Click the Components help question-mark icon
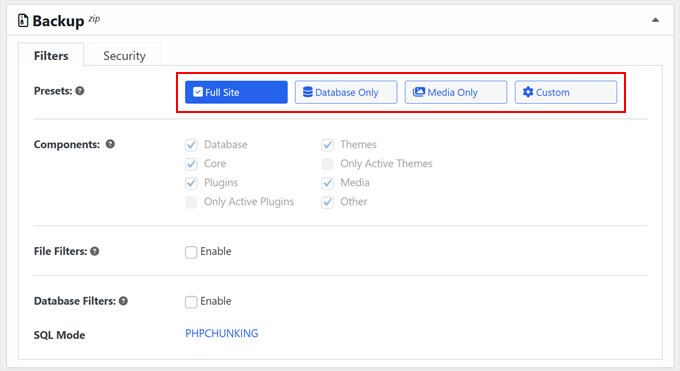The image size is (680, 371). pyautogui.click(x=110, y=144)
